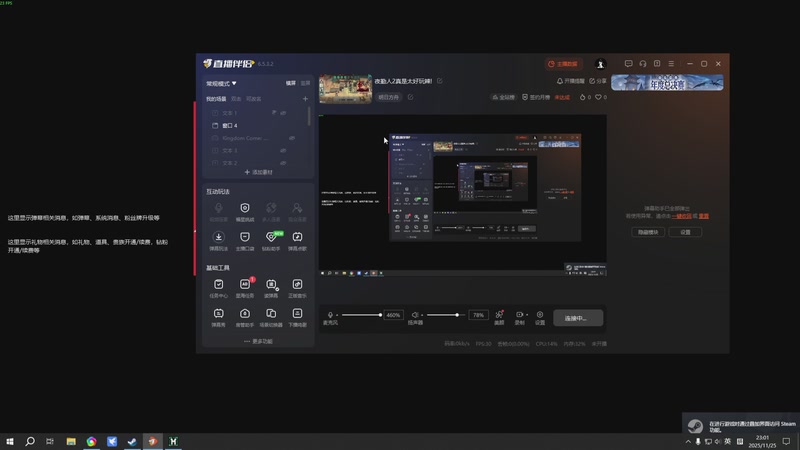Open the hamburger main menu
The width and height of the screenshot is (800, 450).
coord(671,64)
